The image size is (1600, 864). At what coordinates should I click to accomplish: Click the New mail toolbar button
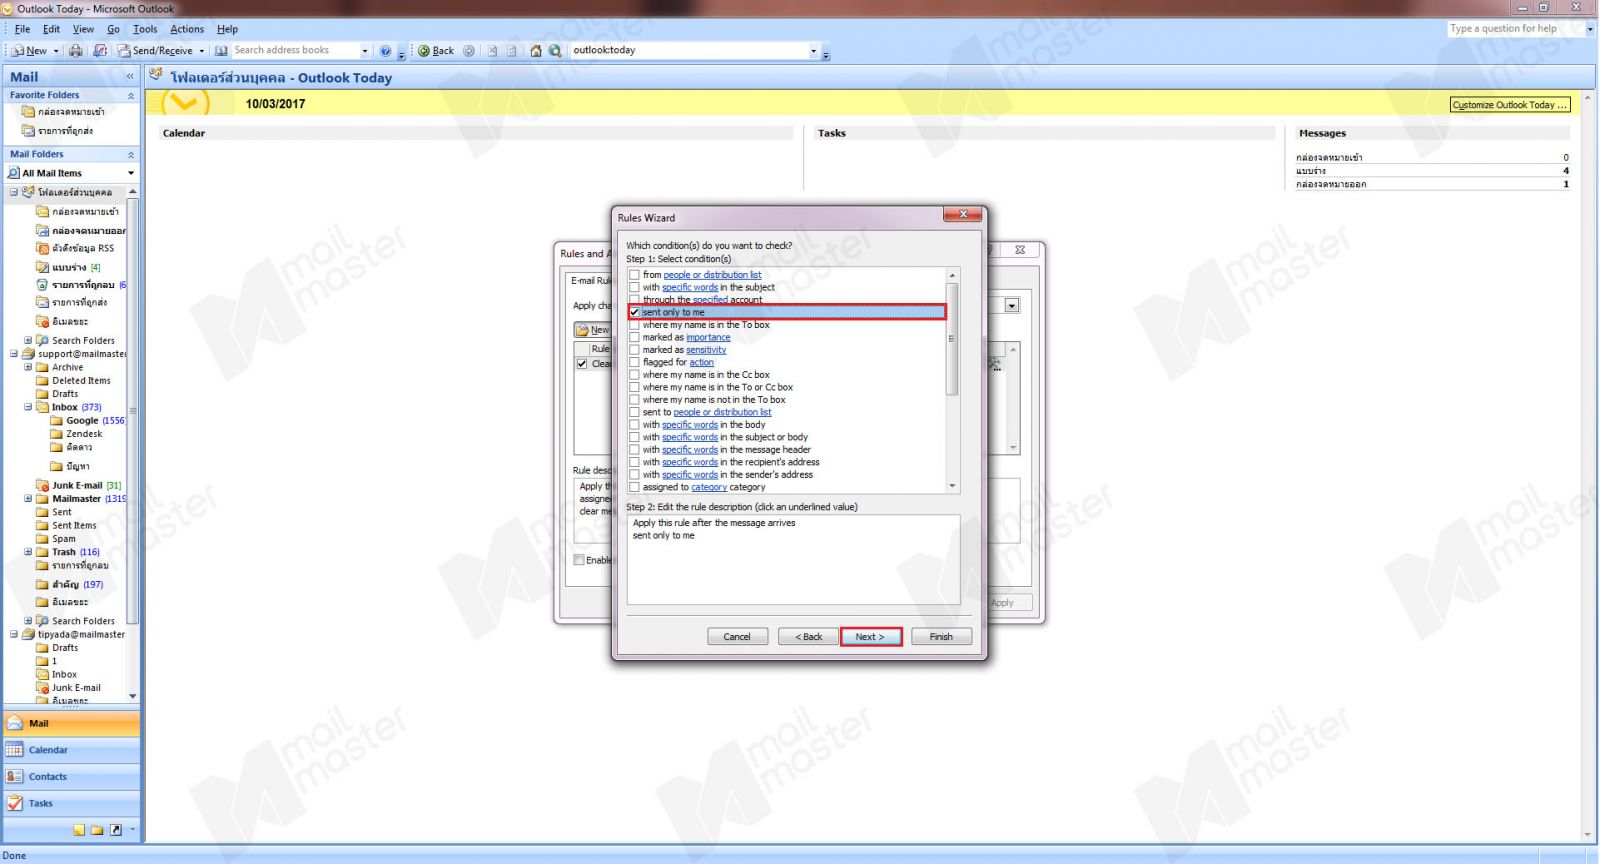pos(30,51)
